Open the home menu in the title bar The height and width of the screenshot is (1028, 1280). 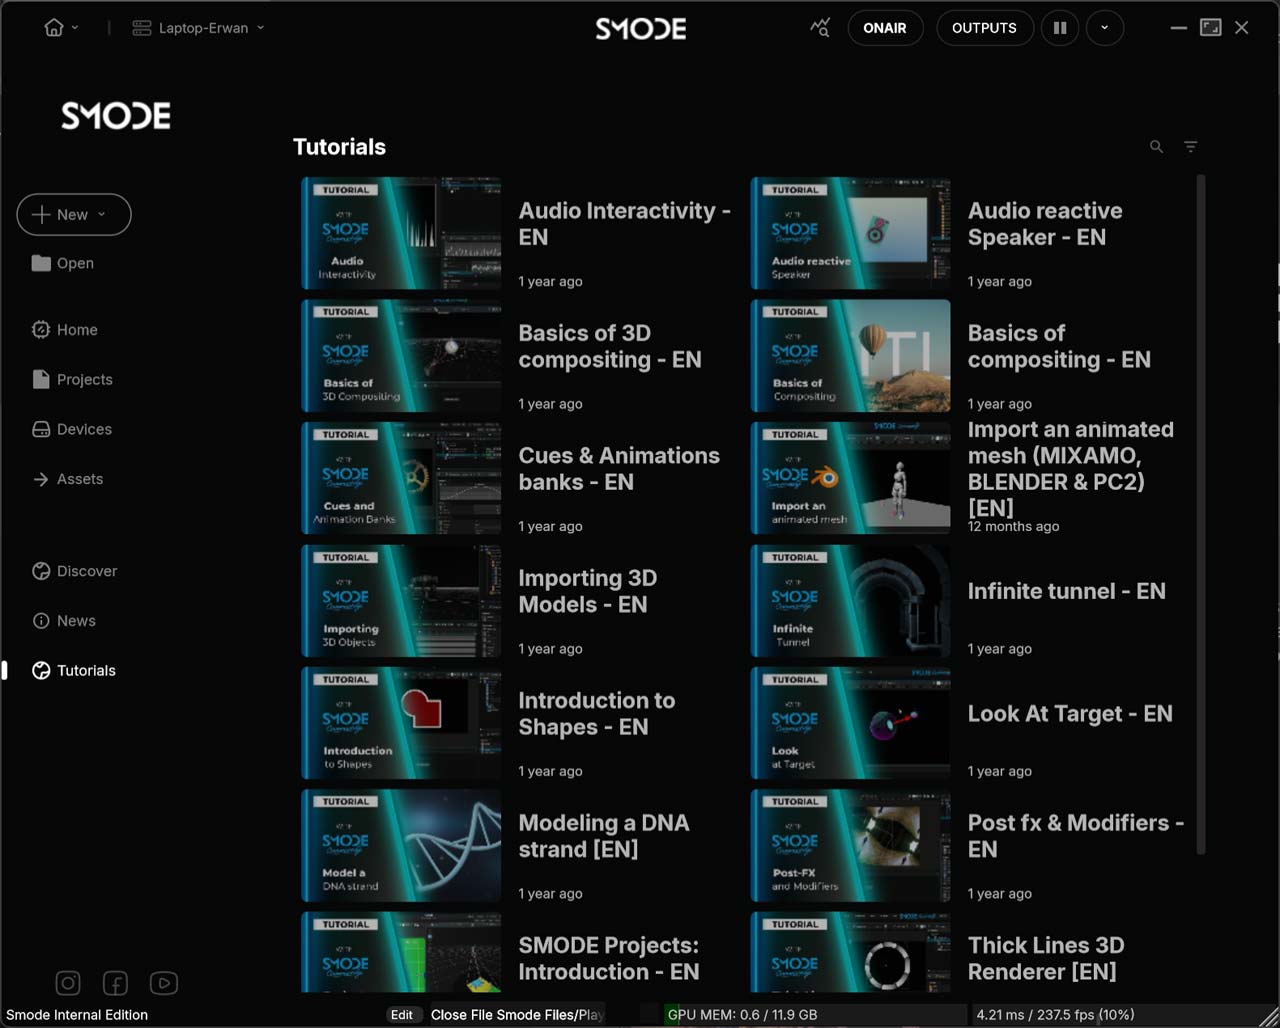(61, 28)
